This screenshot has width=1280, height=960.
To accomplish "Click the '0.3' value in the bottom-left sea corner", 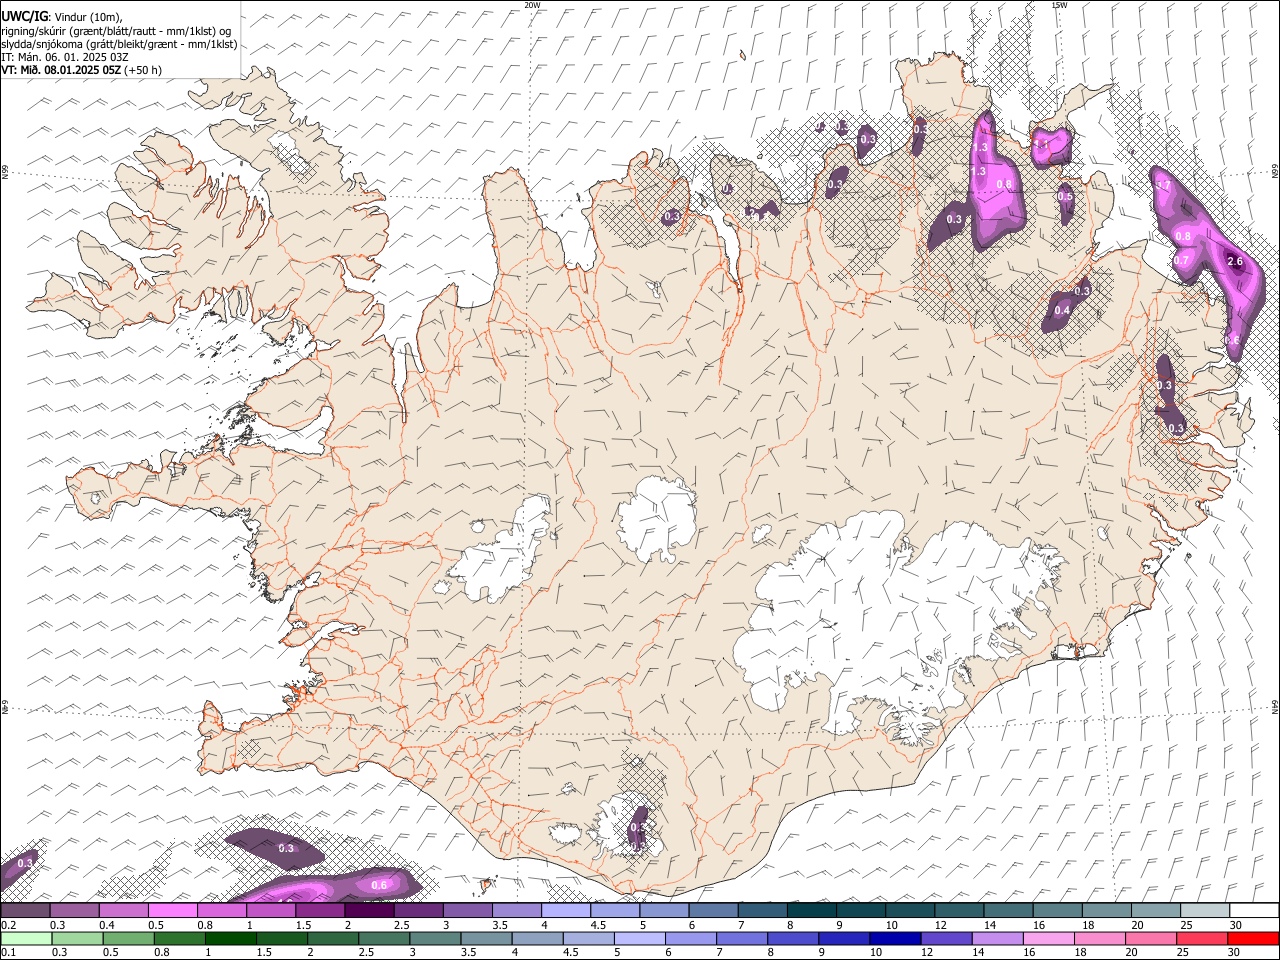I will click(x=26, y=862).
